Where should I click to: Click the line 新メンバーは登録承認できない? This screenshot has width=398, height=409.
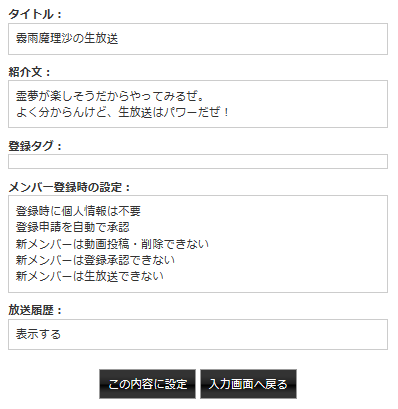pyautogui.click(x=95, y=260)
